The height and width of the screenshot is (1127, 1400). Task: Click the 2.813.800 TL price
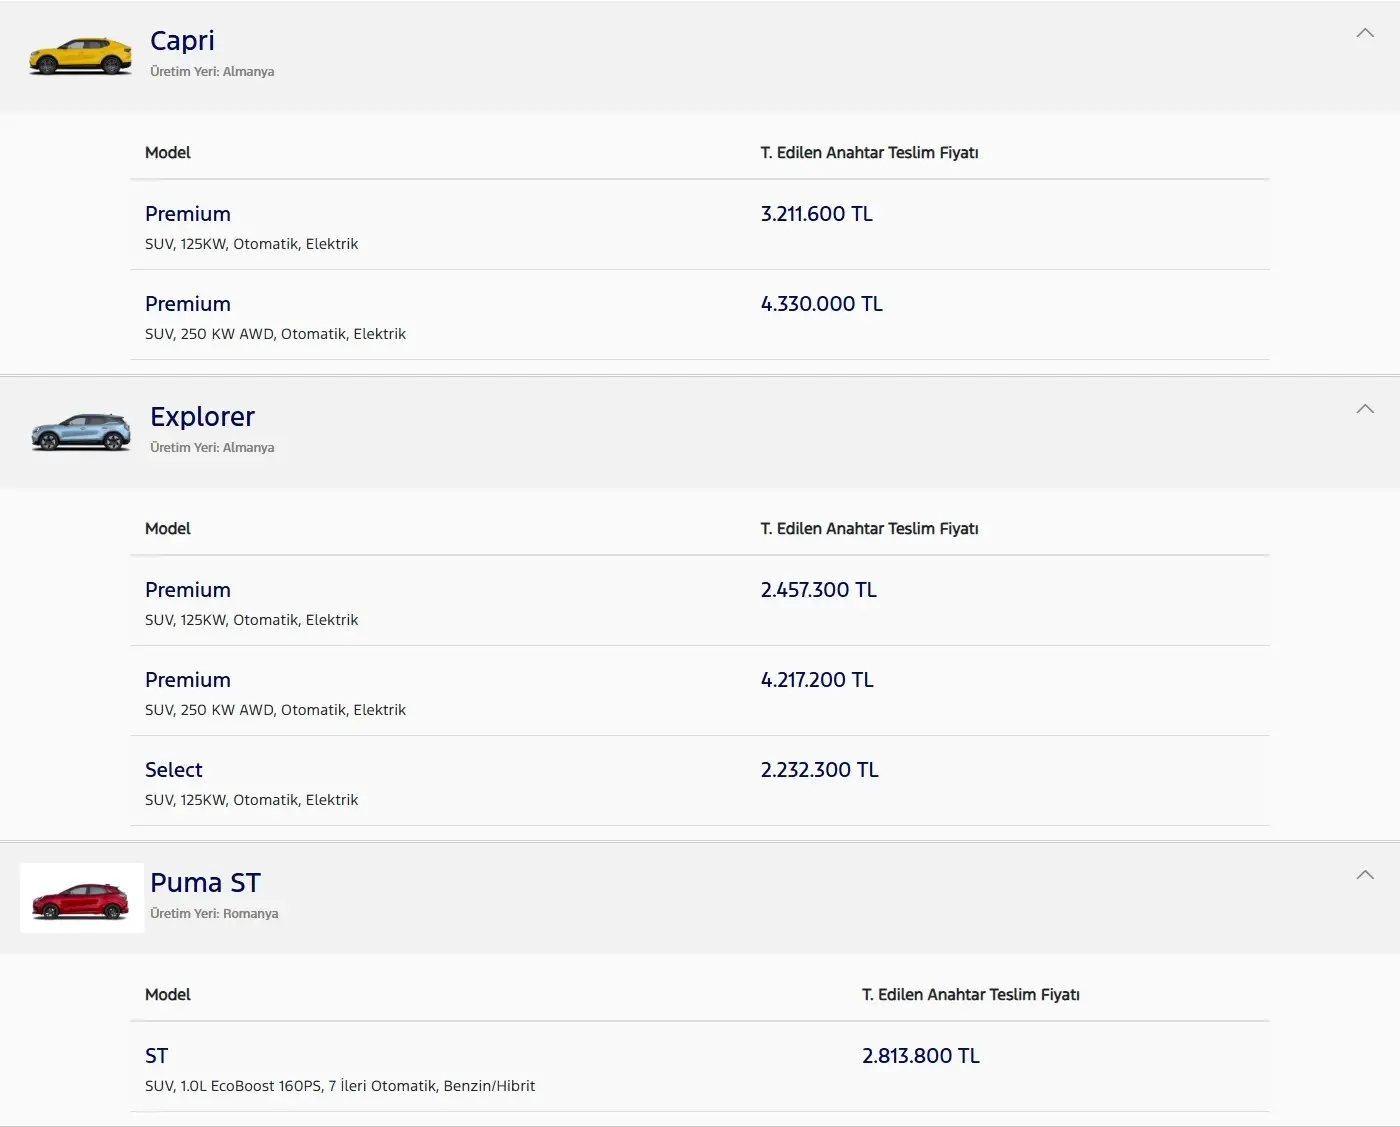point(921,1056)
